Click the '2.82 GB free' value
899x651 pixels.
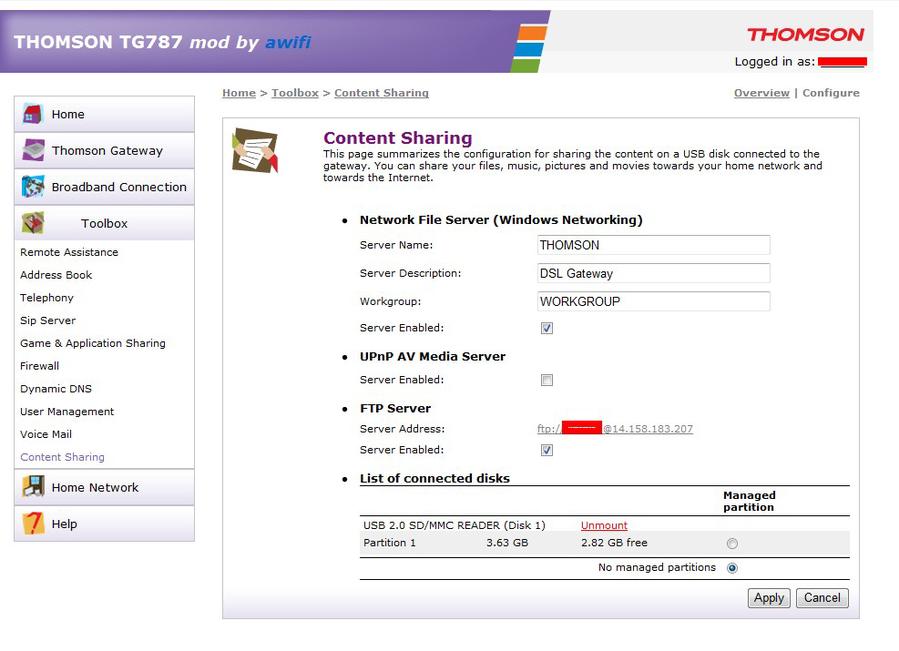pos(614,543)
